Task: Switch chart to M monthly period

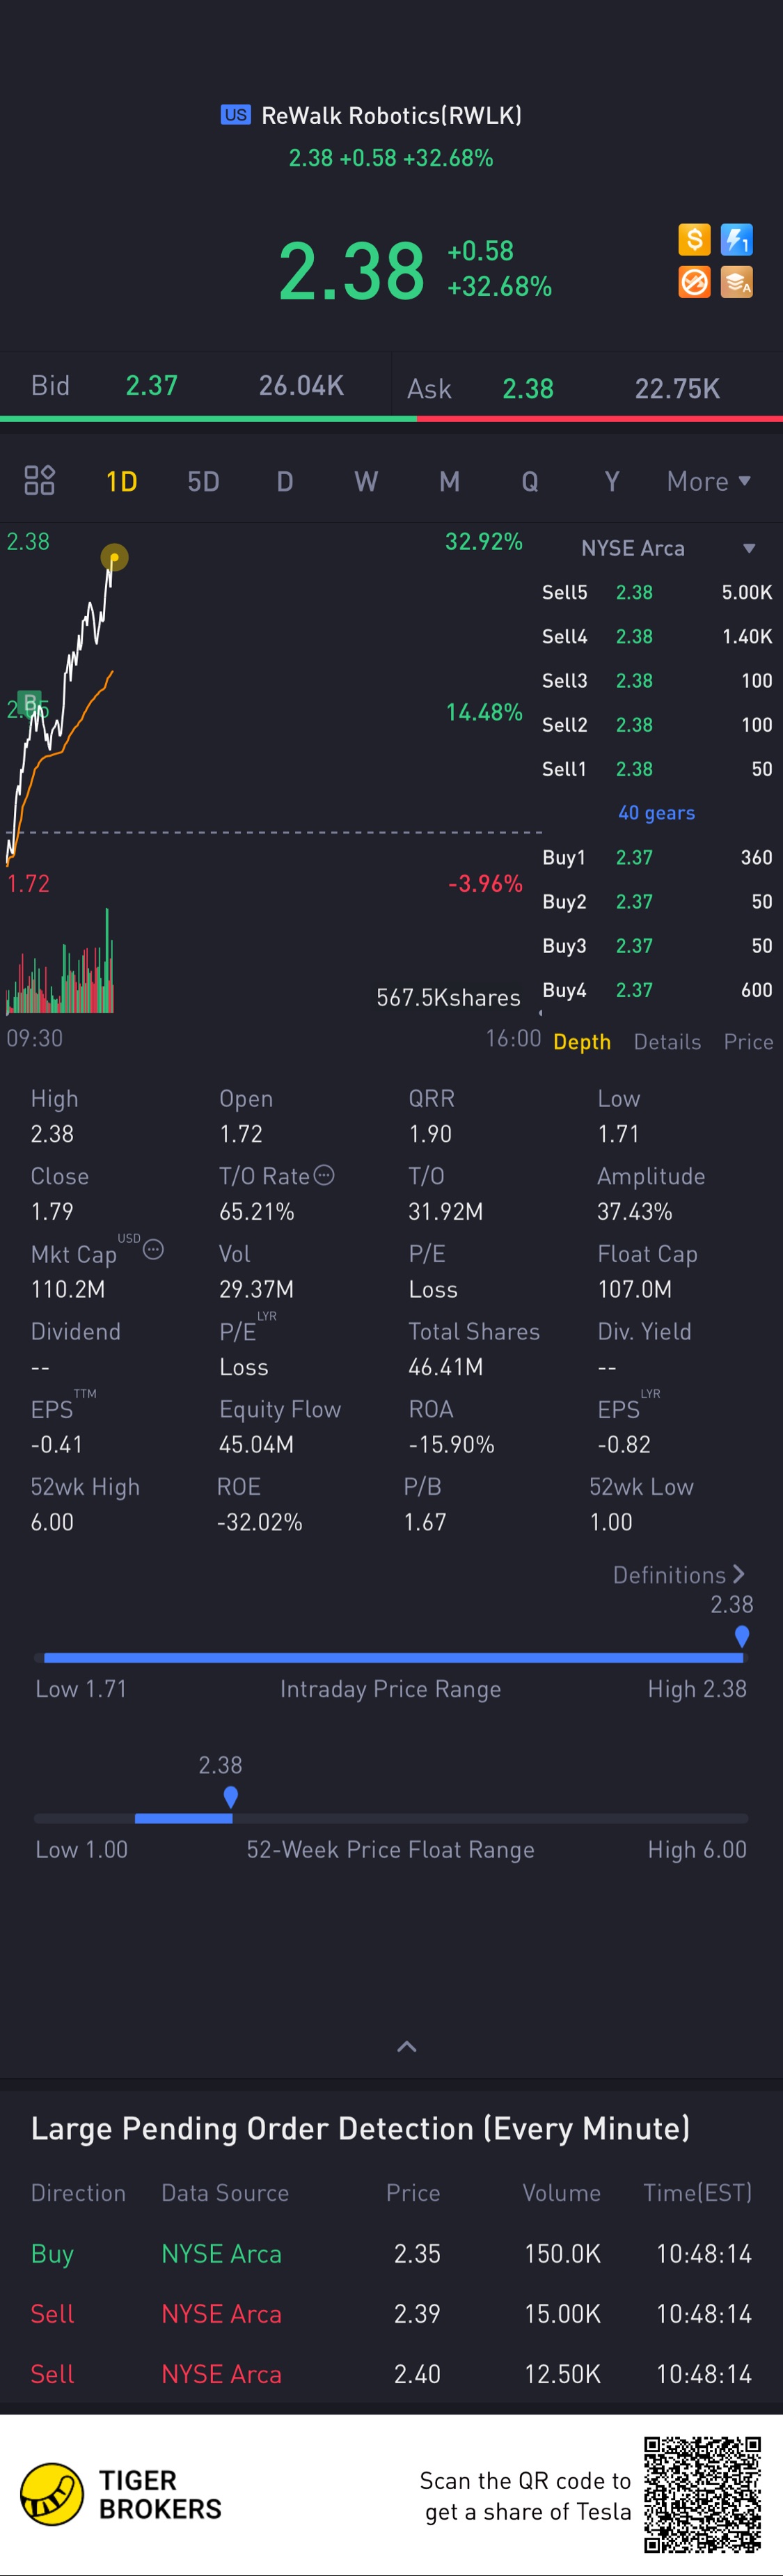Action: coord(450,482)
